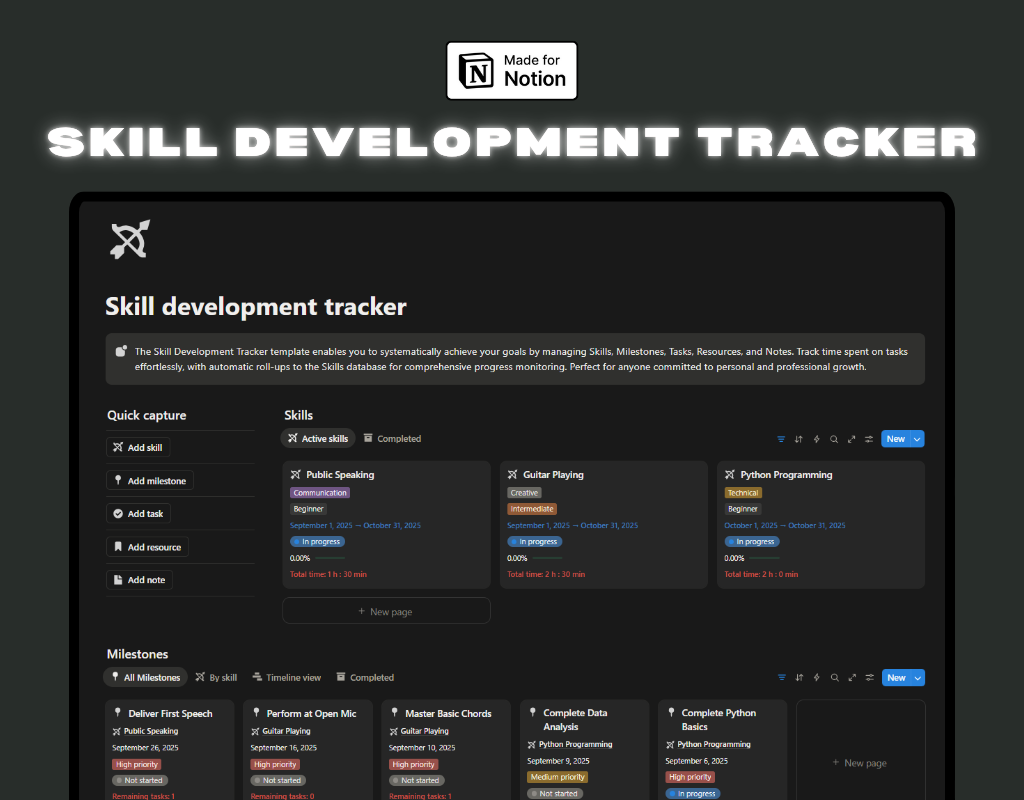This screenshot has height=800, width=1024.
Task: Click Add skill quick capture button
Action: 138,447
